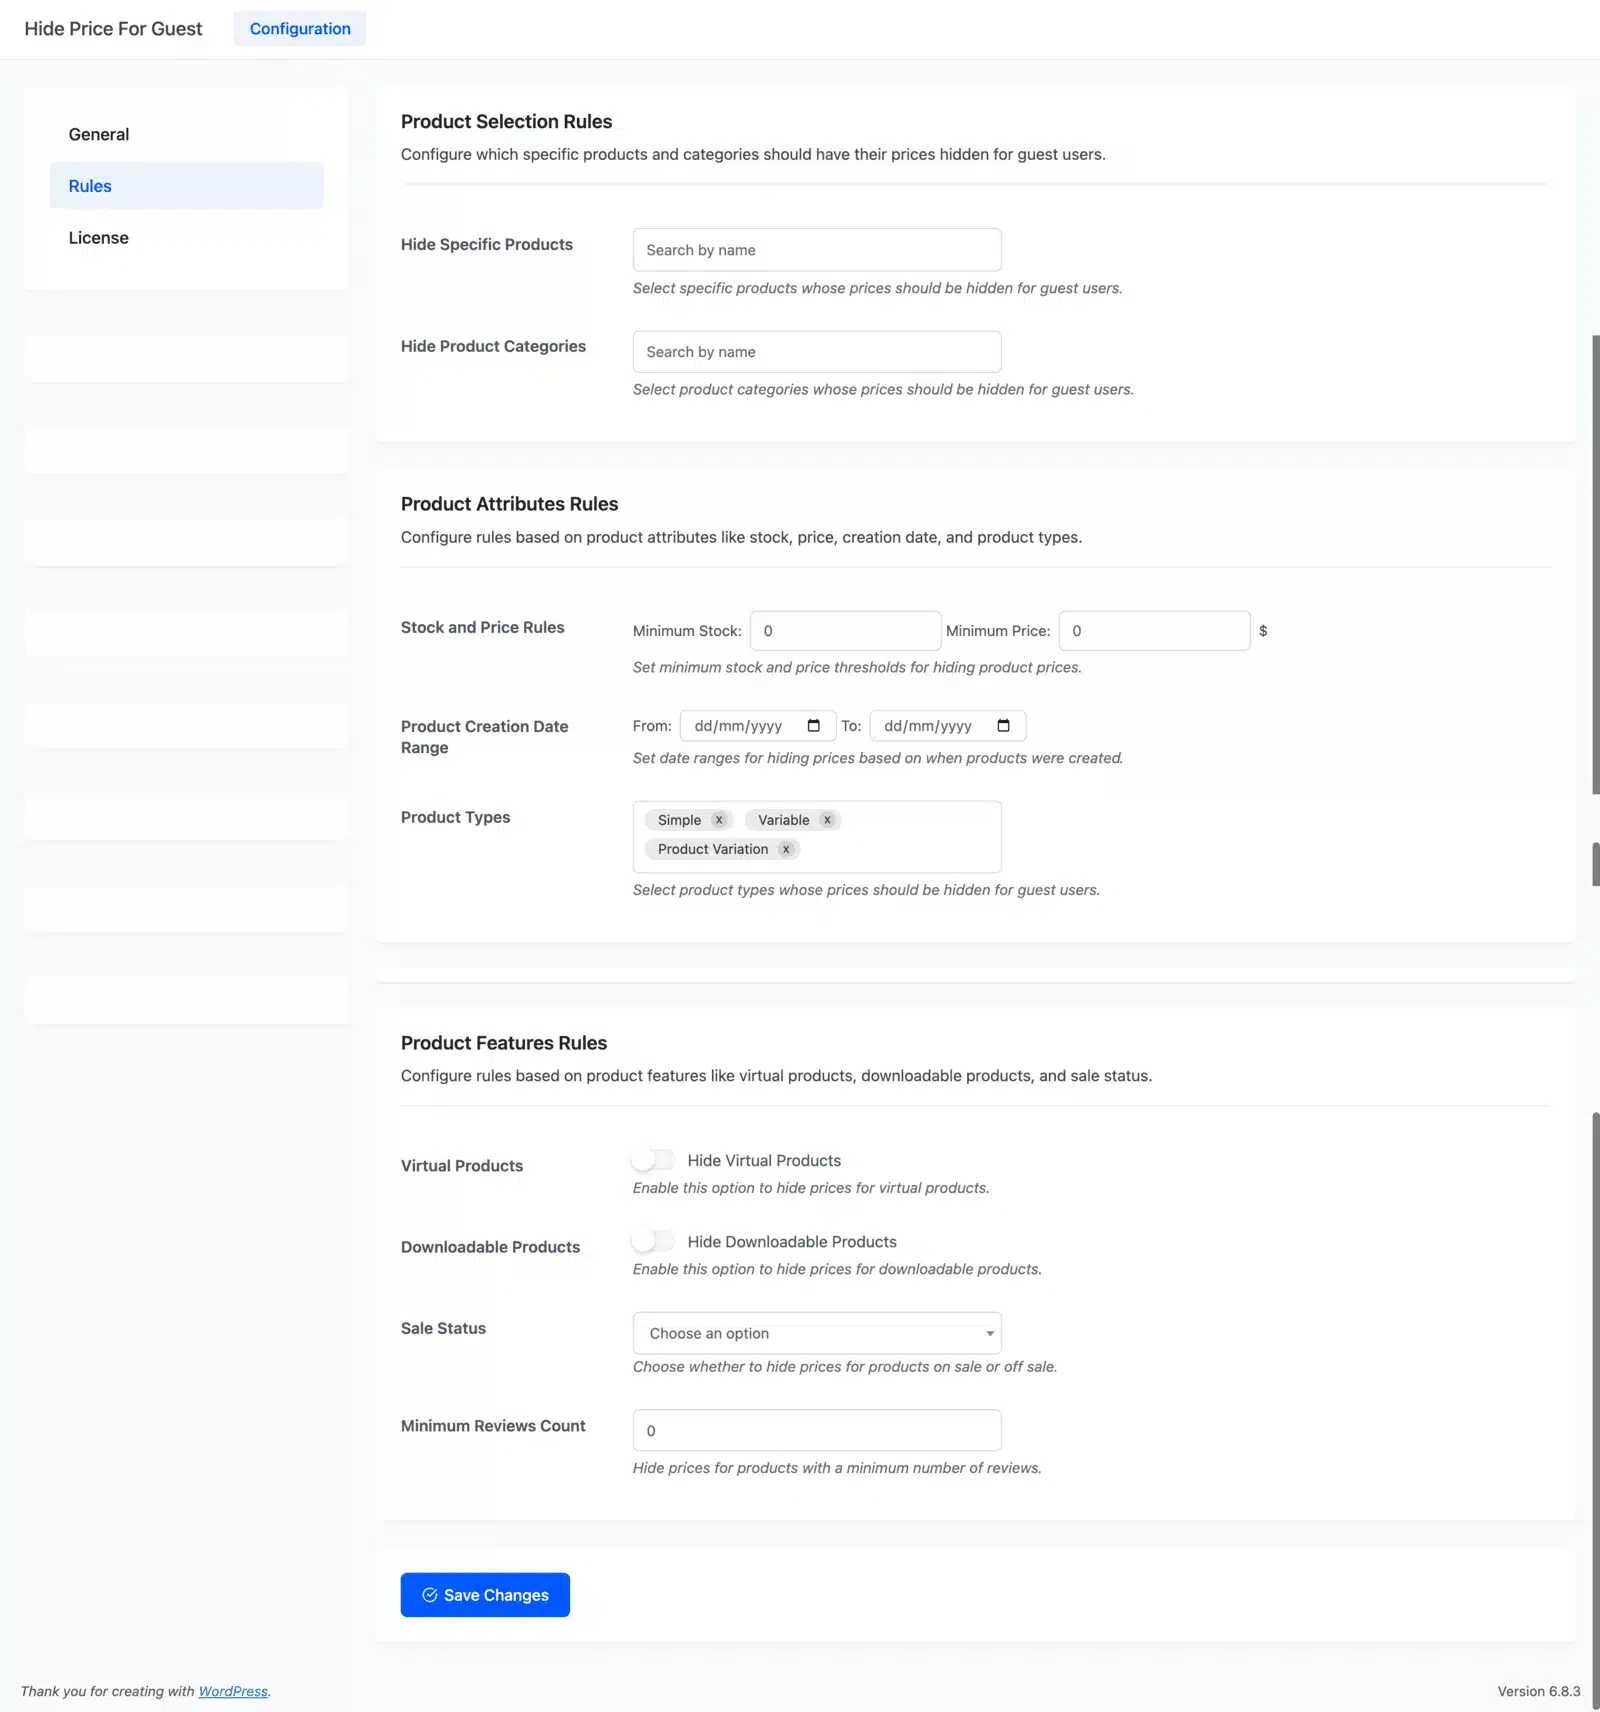This screenshot has width=1600, height=1712.
Task: Remove the Product Variation tag
Action: [786, 849]
